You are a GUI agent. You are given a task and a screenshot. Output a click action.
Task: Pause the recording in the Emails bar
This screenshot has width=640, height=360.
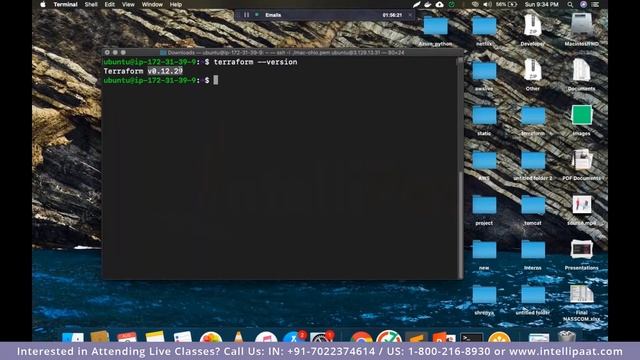246,15
